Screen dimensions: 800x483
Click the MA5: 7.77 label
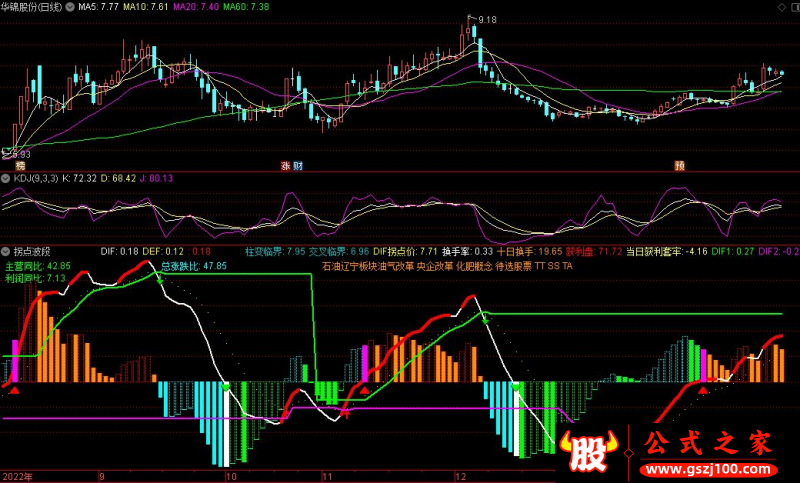[x=98, y=7]
